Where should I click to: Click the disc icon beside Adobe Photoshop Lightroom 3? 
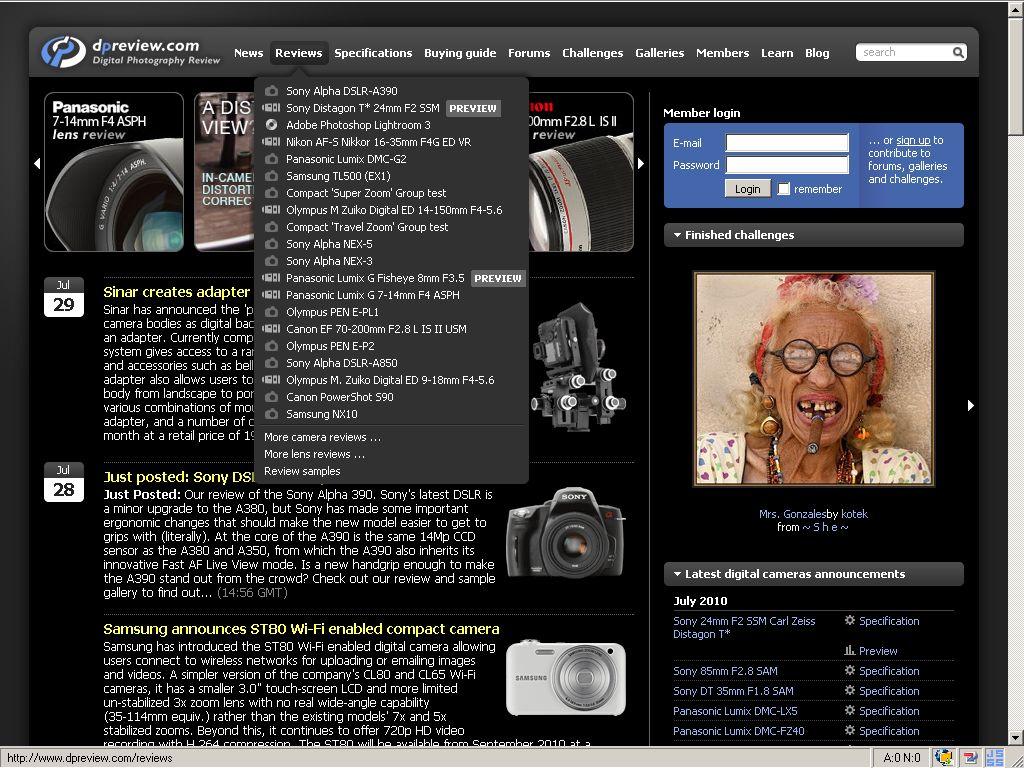271,125
